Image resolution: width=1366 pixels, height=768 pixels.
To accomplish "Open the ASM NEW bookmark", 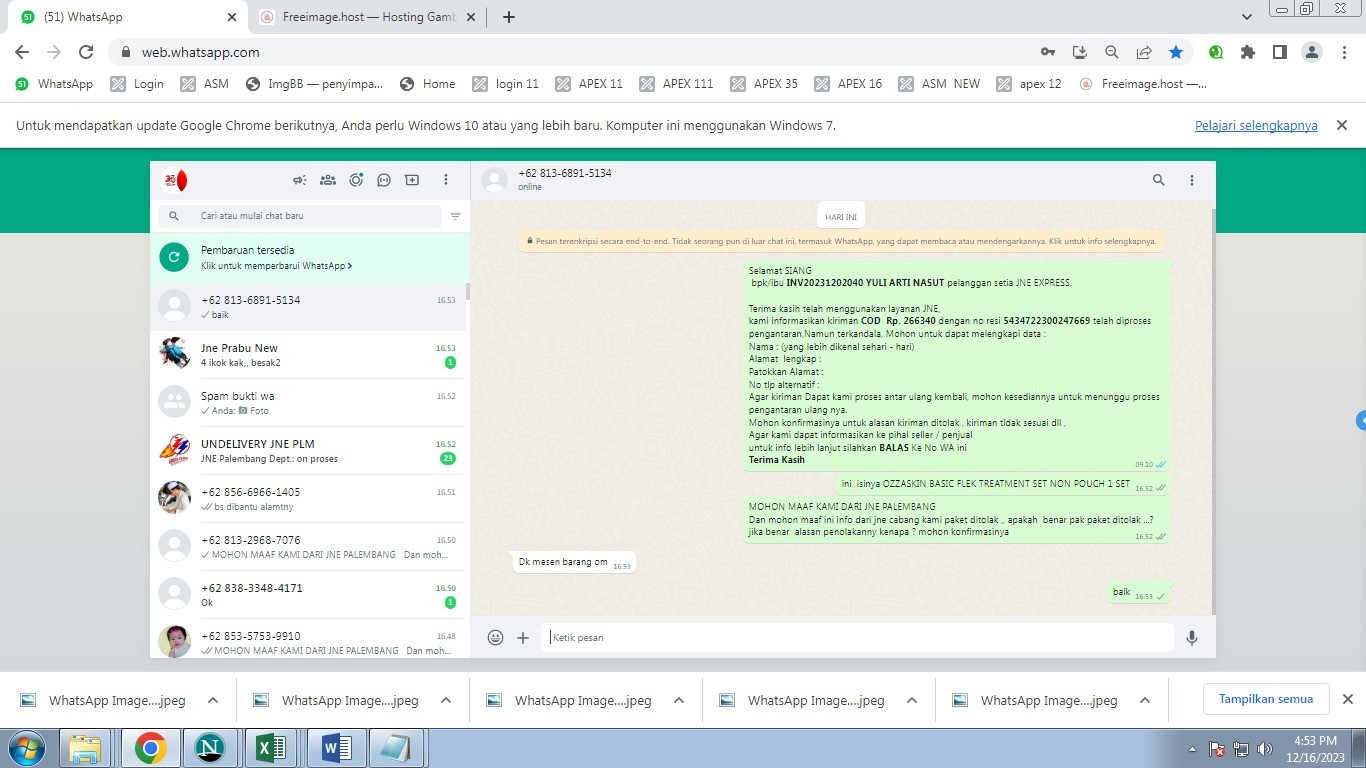I will [939, 84].
